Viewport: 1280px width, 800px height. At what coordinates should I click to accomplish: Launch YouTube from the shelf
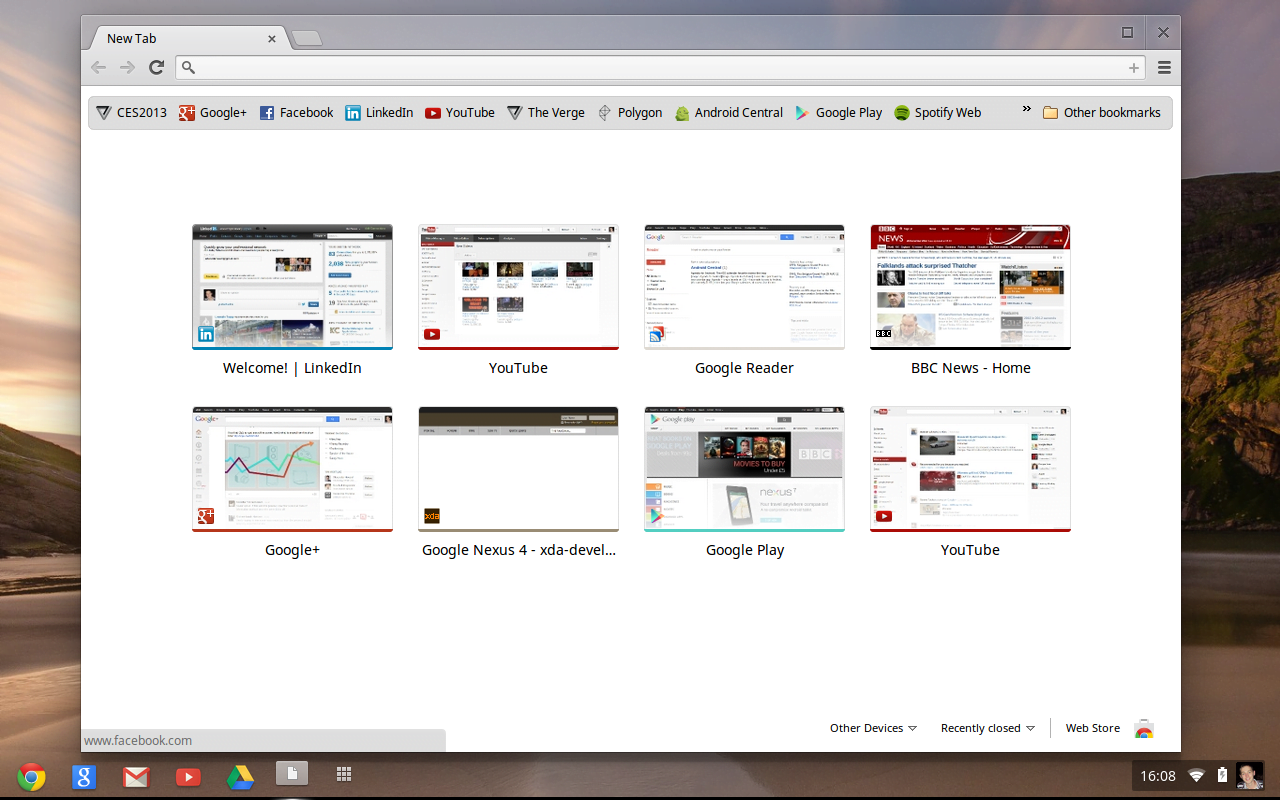[x=188, y=776]
